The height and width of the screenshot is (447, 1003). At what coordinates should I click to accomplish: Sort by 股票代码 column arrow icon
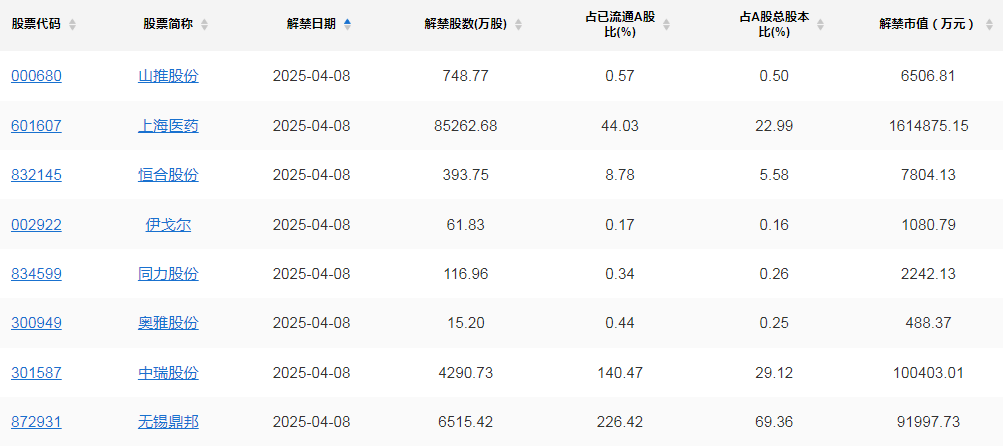(72, 25)
